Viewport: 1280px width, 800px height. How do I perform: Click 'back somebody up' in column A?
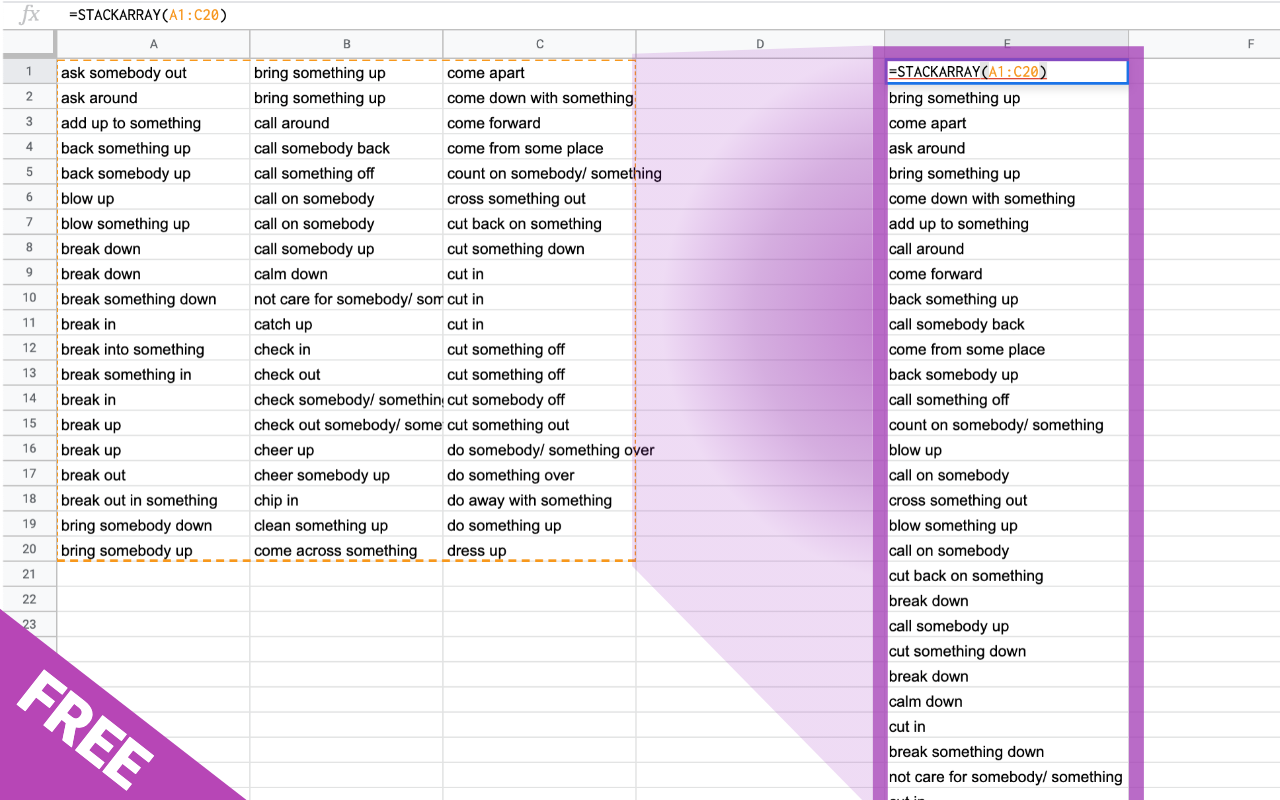153,173
